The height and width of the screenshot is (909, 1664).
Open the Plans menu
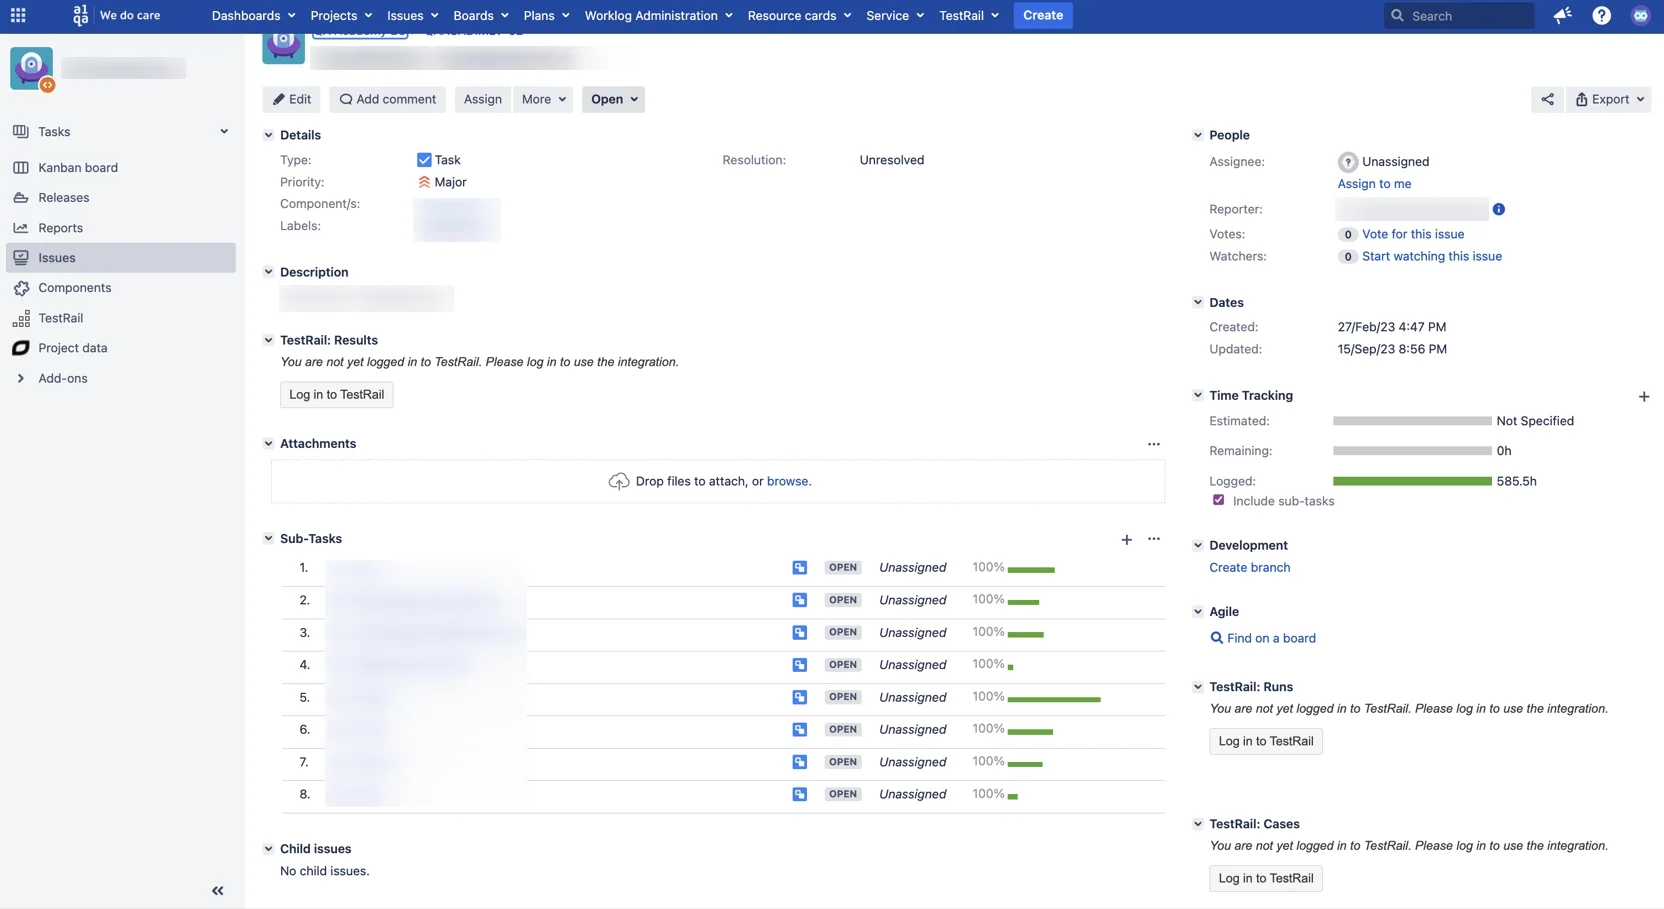tap(546, 15)
